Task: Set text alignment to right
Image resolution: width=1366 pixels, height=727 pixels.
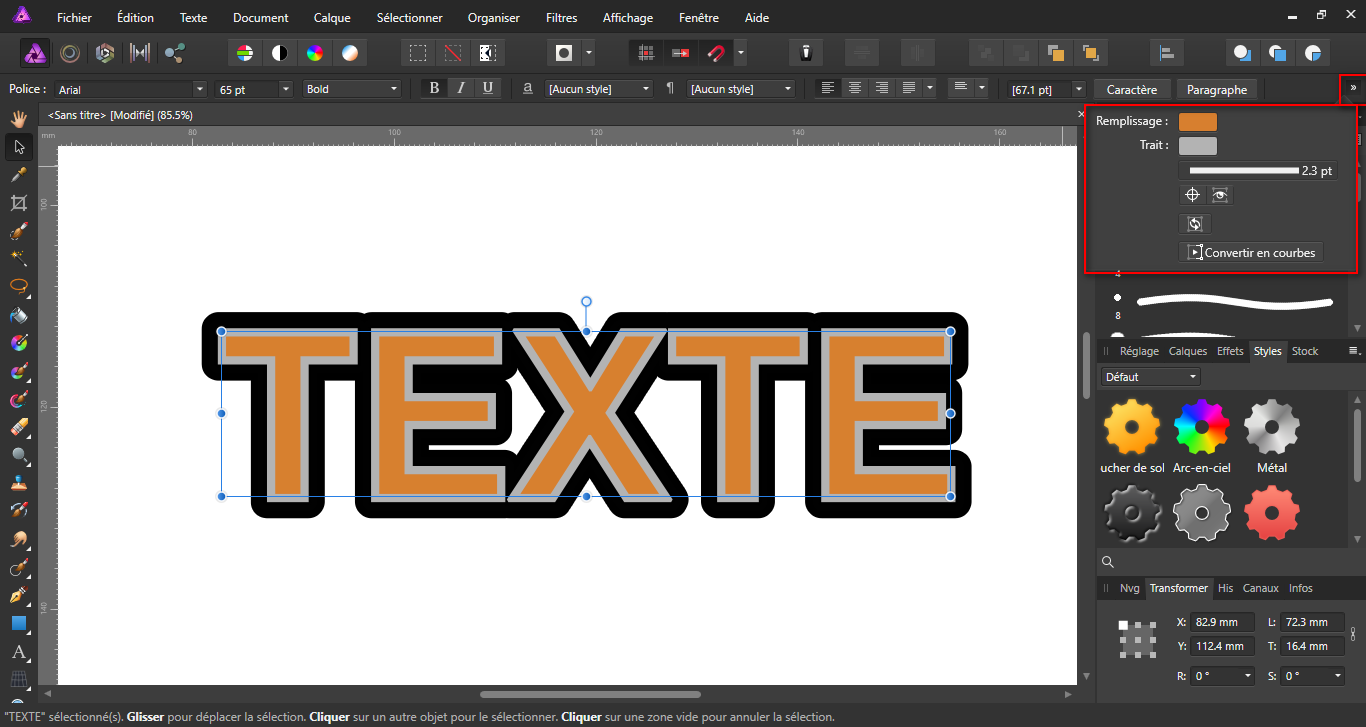Action: 881,88
